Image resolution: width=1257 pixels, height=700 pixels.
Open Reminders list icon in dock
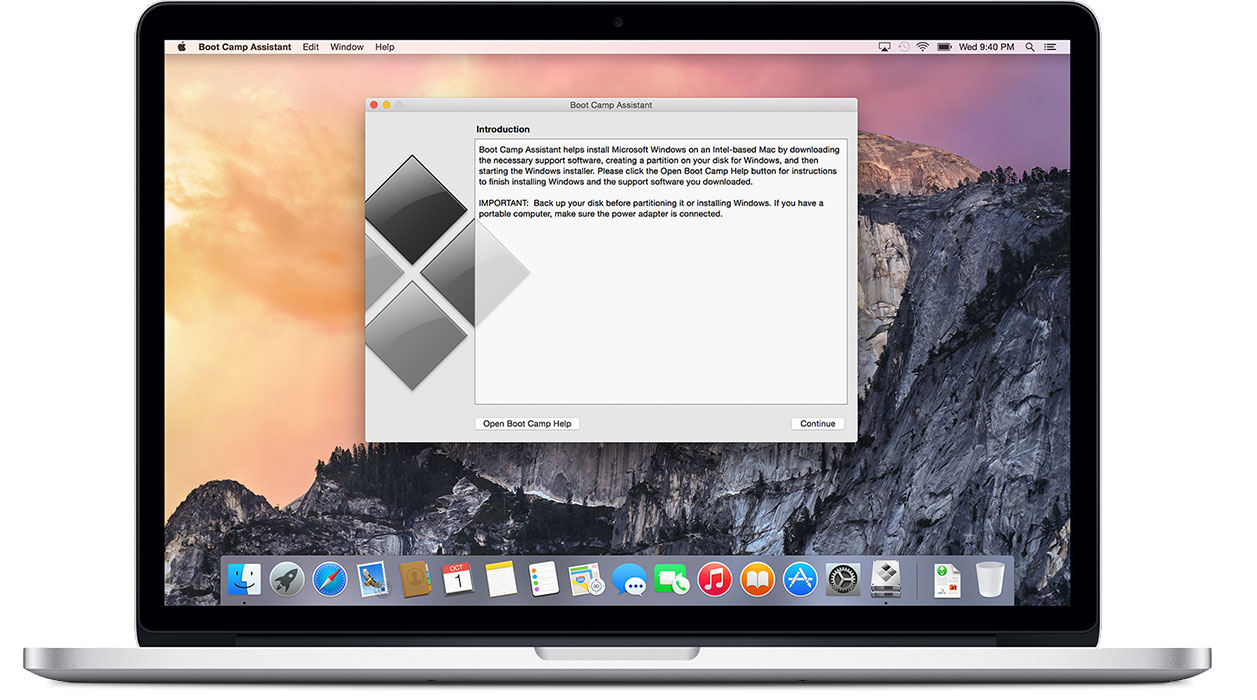543,579
